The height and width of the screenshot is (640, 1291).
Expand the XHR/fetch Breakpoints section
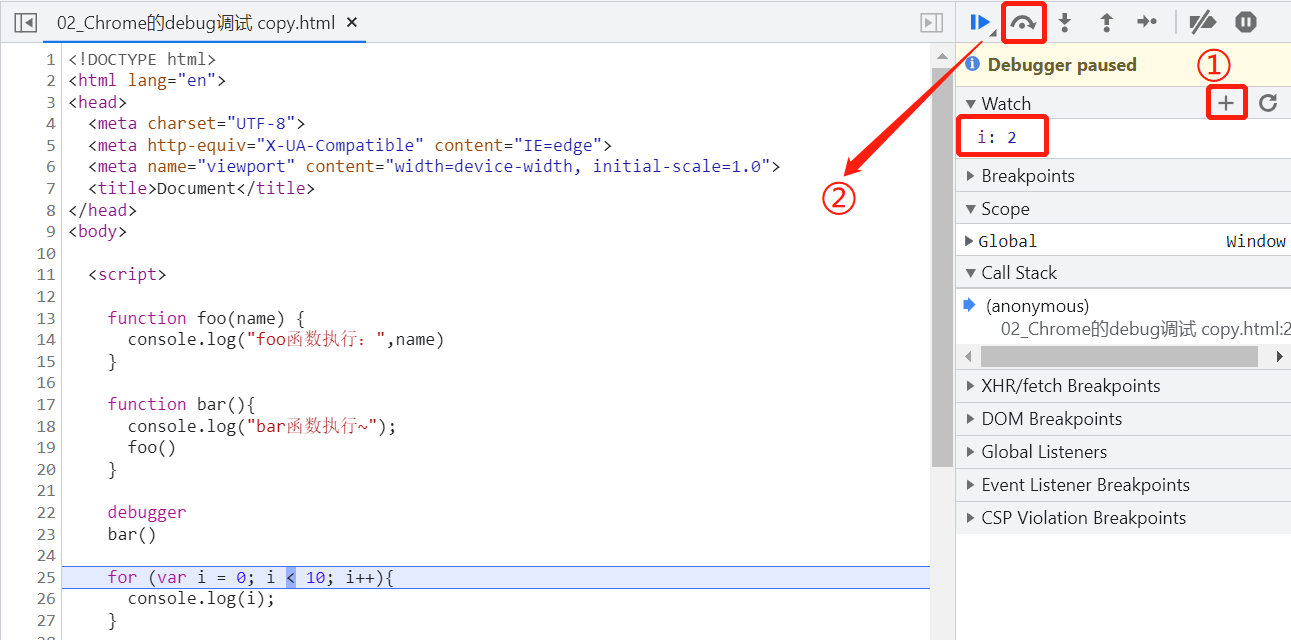pos(1070,386)
